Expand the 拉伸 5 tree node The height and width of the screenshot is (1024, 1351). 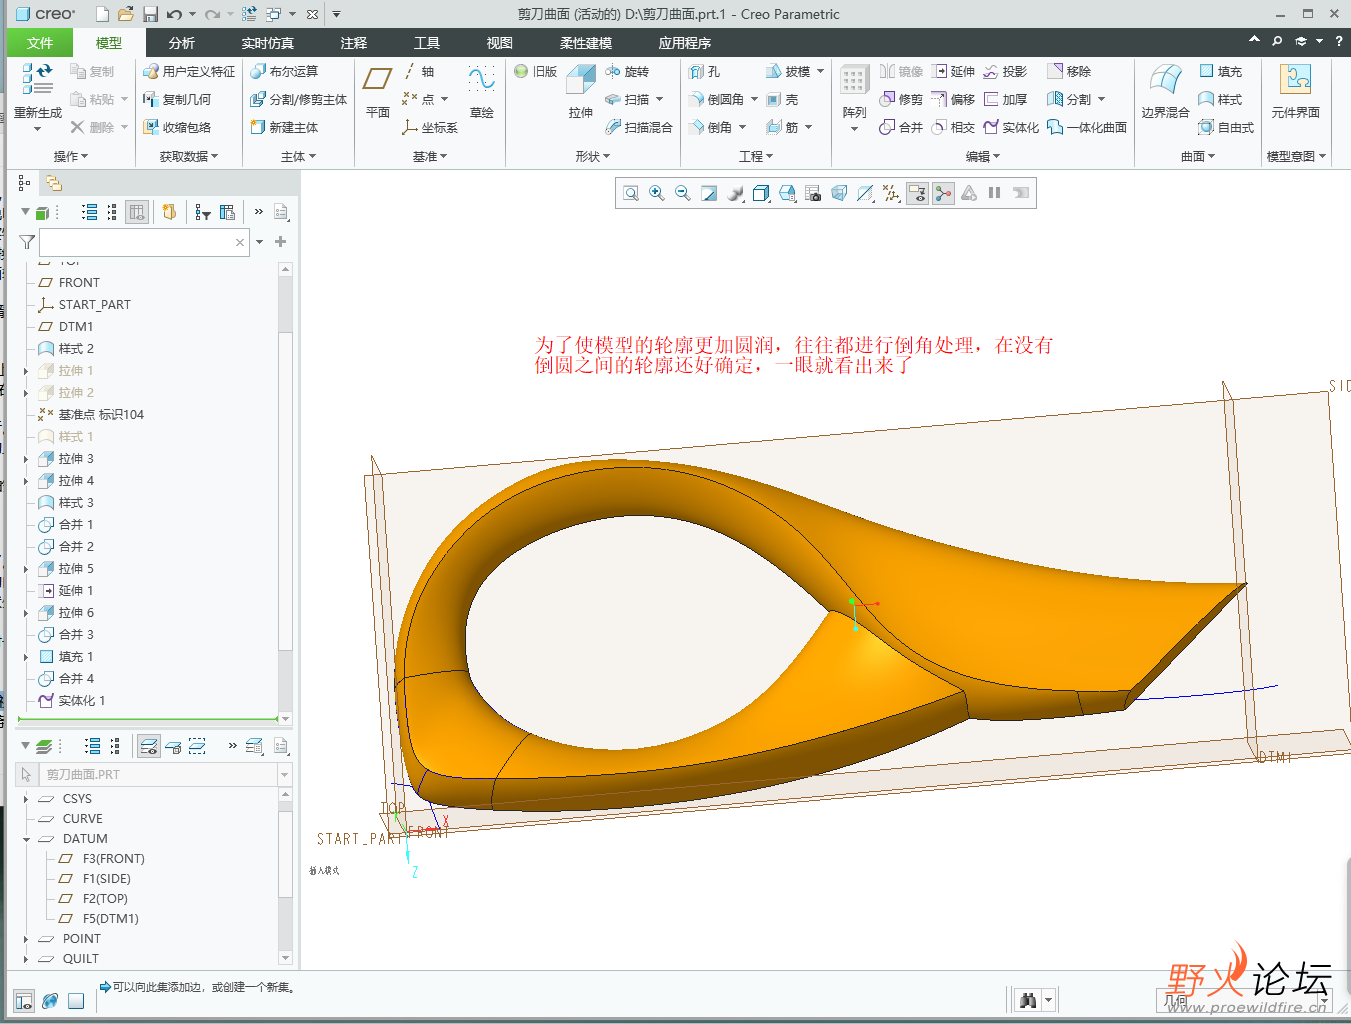coord(26,569)
